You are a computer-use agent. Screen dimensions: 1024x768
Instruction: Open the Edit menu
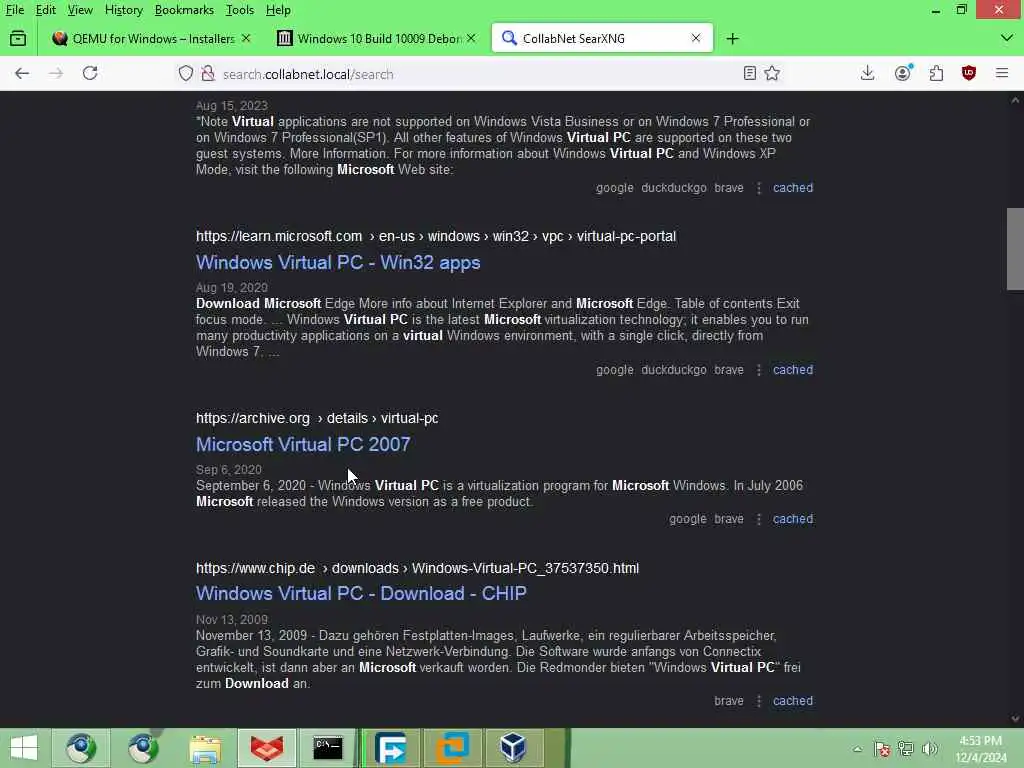(46, 10)
